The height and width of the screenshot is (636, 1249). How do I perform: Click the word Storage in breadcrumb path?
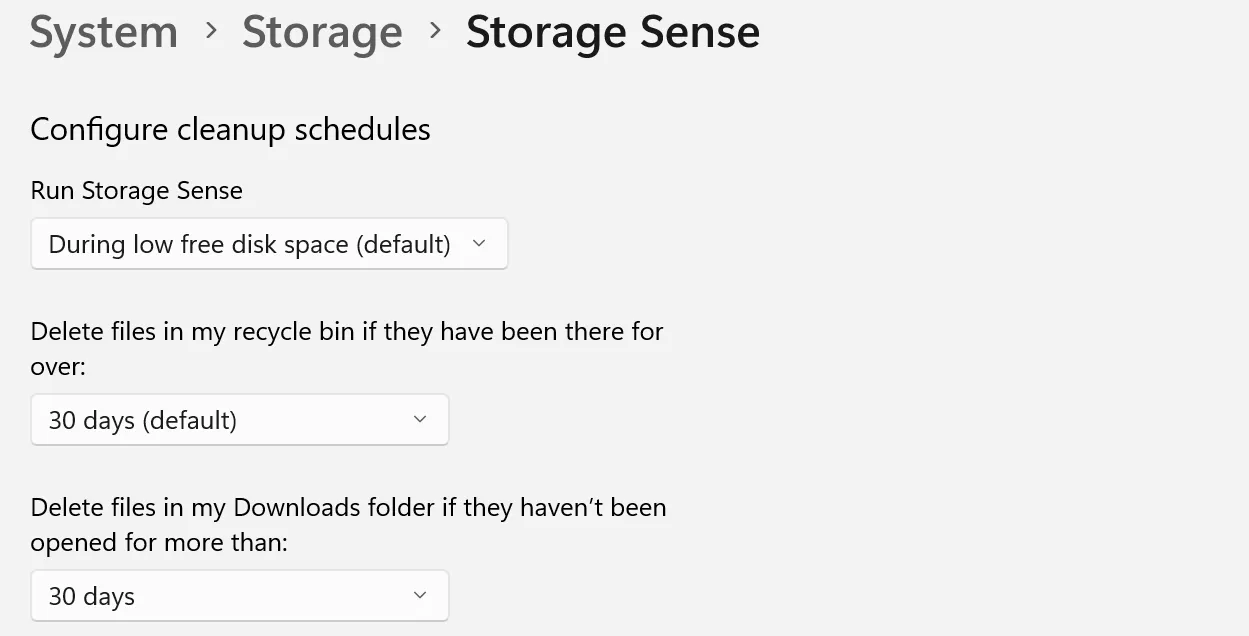[x=322, y=32]
